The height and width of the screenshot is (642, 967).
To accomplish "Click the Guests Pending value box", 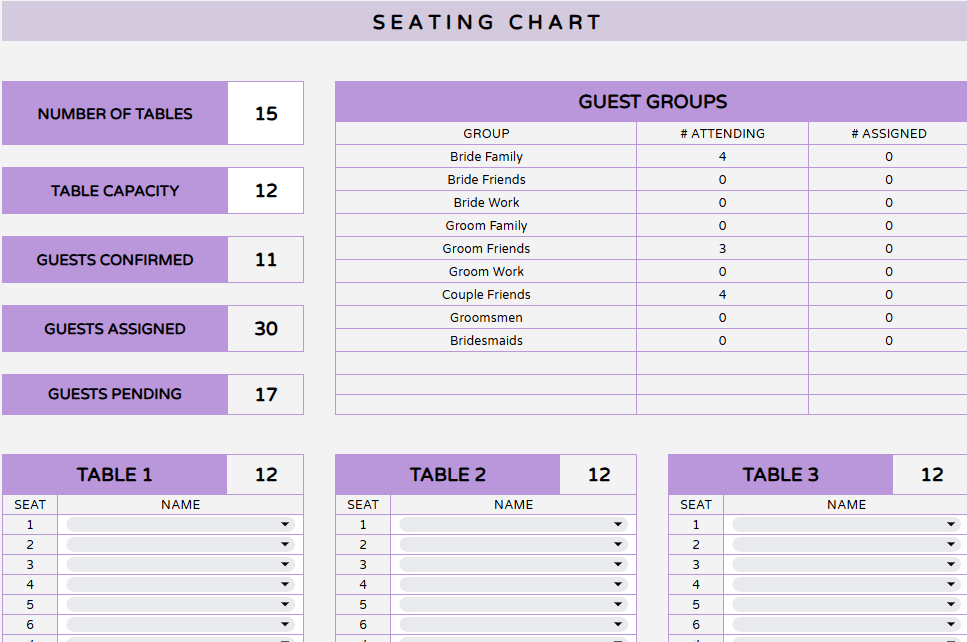I will coord(265,394).
